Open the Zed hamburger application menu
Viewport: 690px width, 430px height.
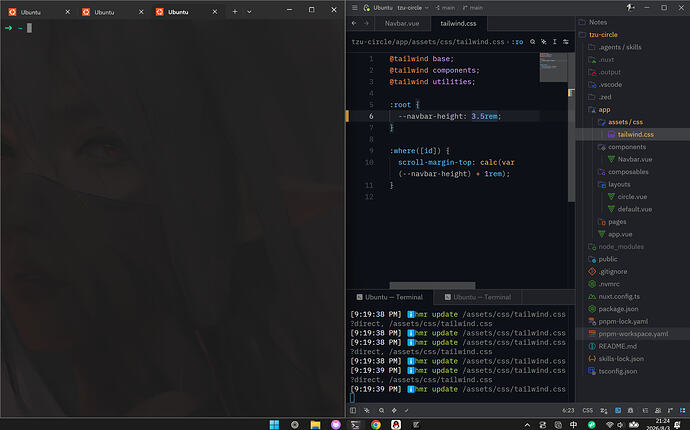coord(355,7)
